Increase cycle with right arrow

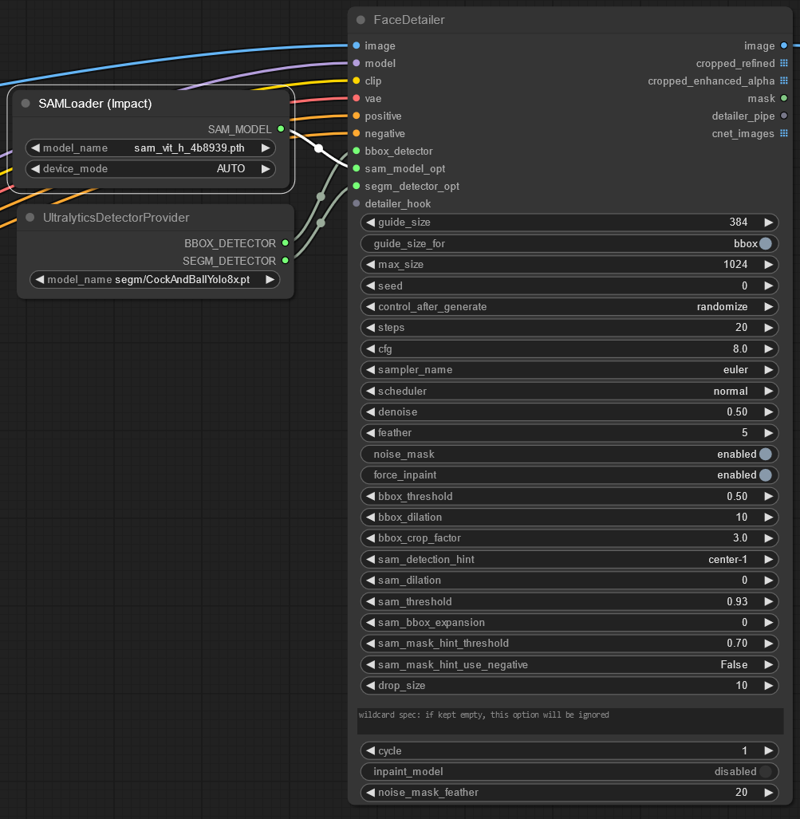[769, 751]
